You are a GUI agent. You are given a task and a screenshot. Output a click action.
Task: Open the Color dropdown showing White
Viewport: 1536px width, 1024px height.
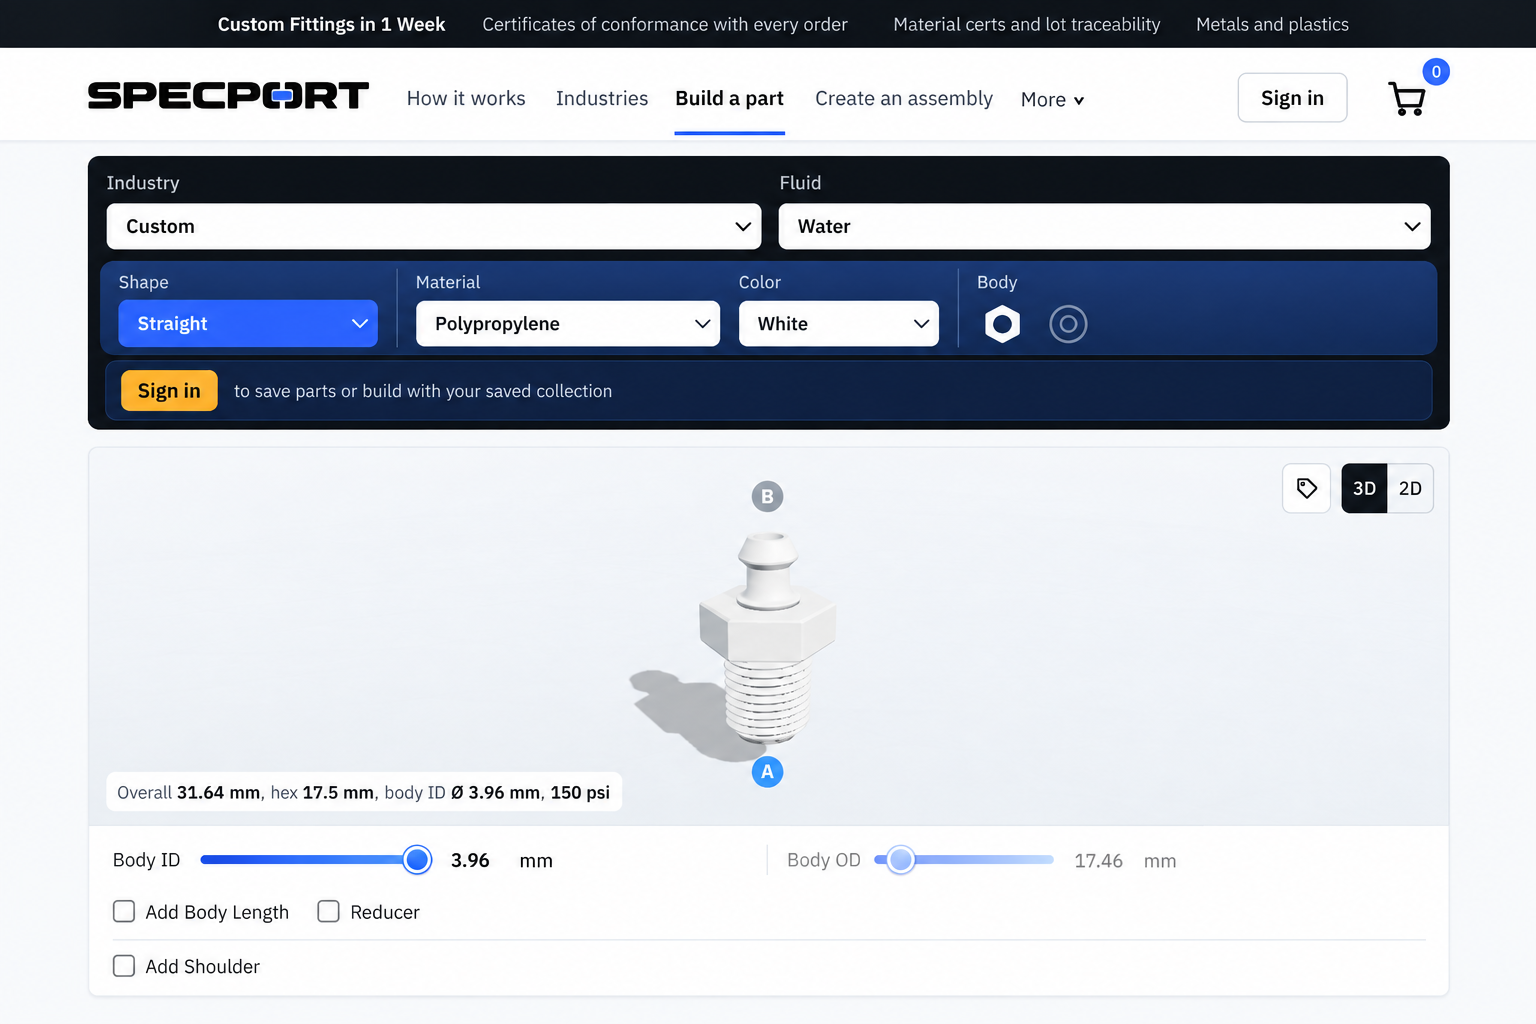(839, 324)
